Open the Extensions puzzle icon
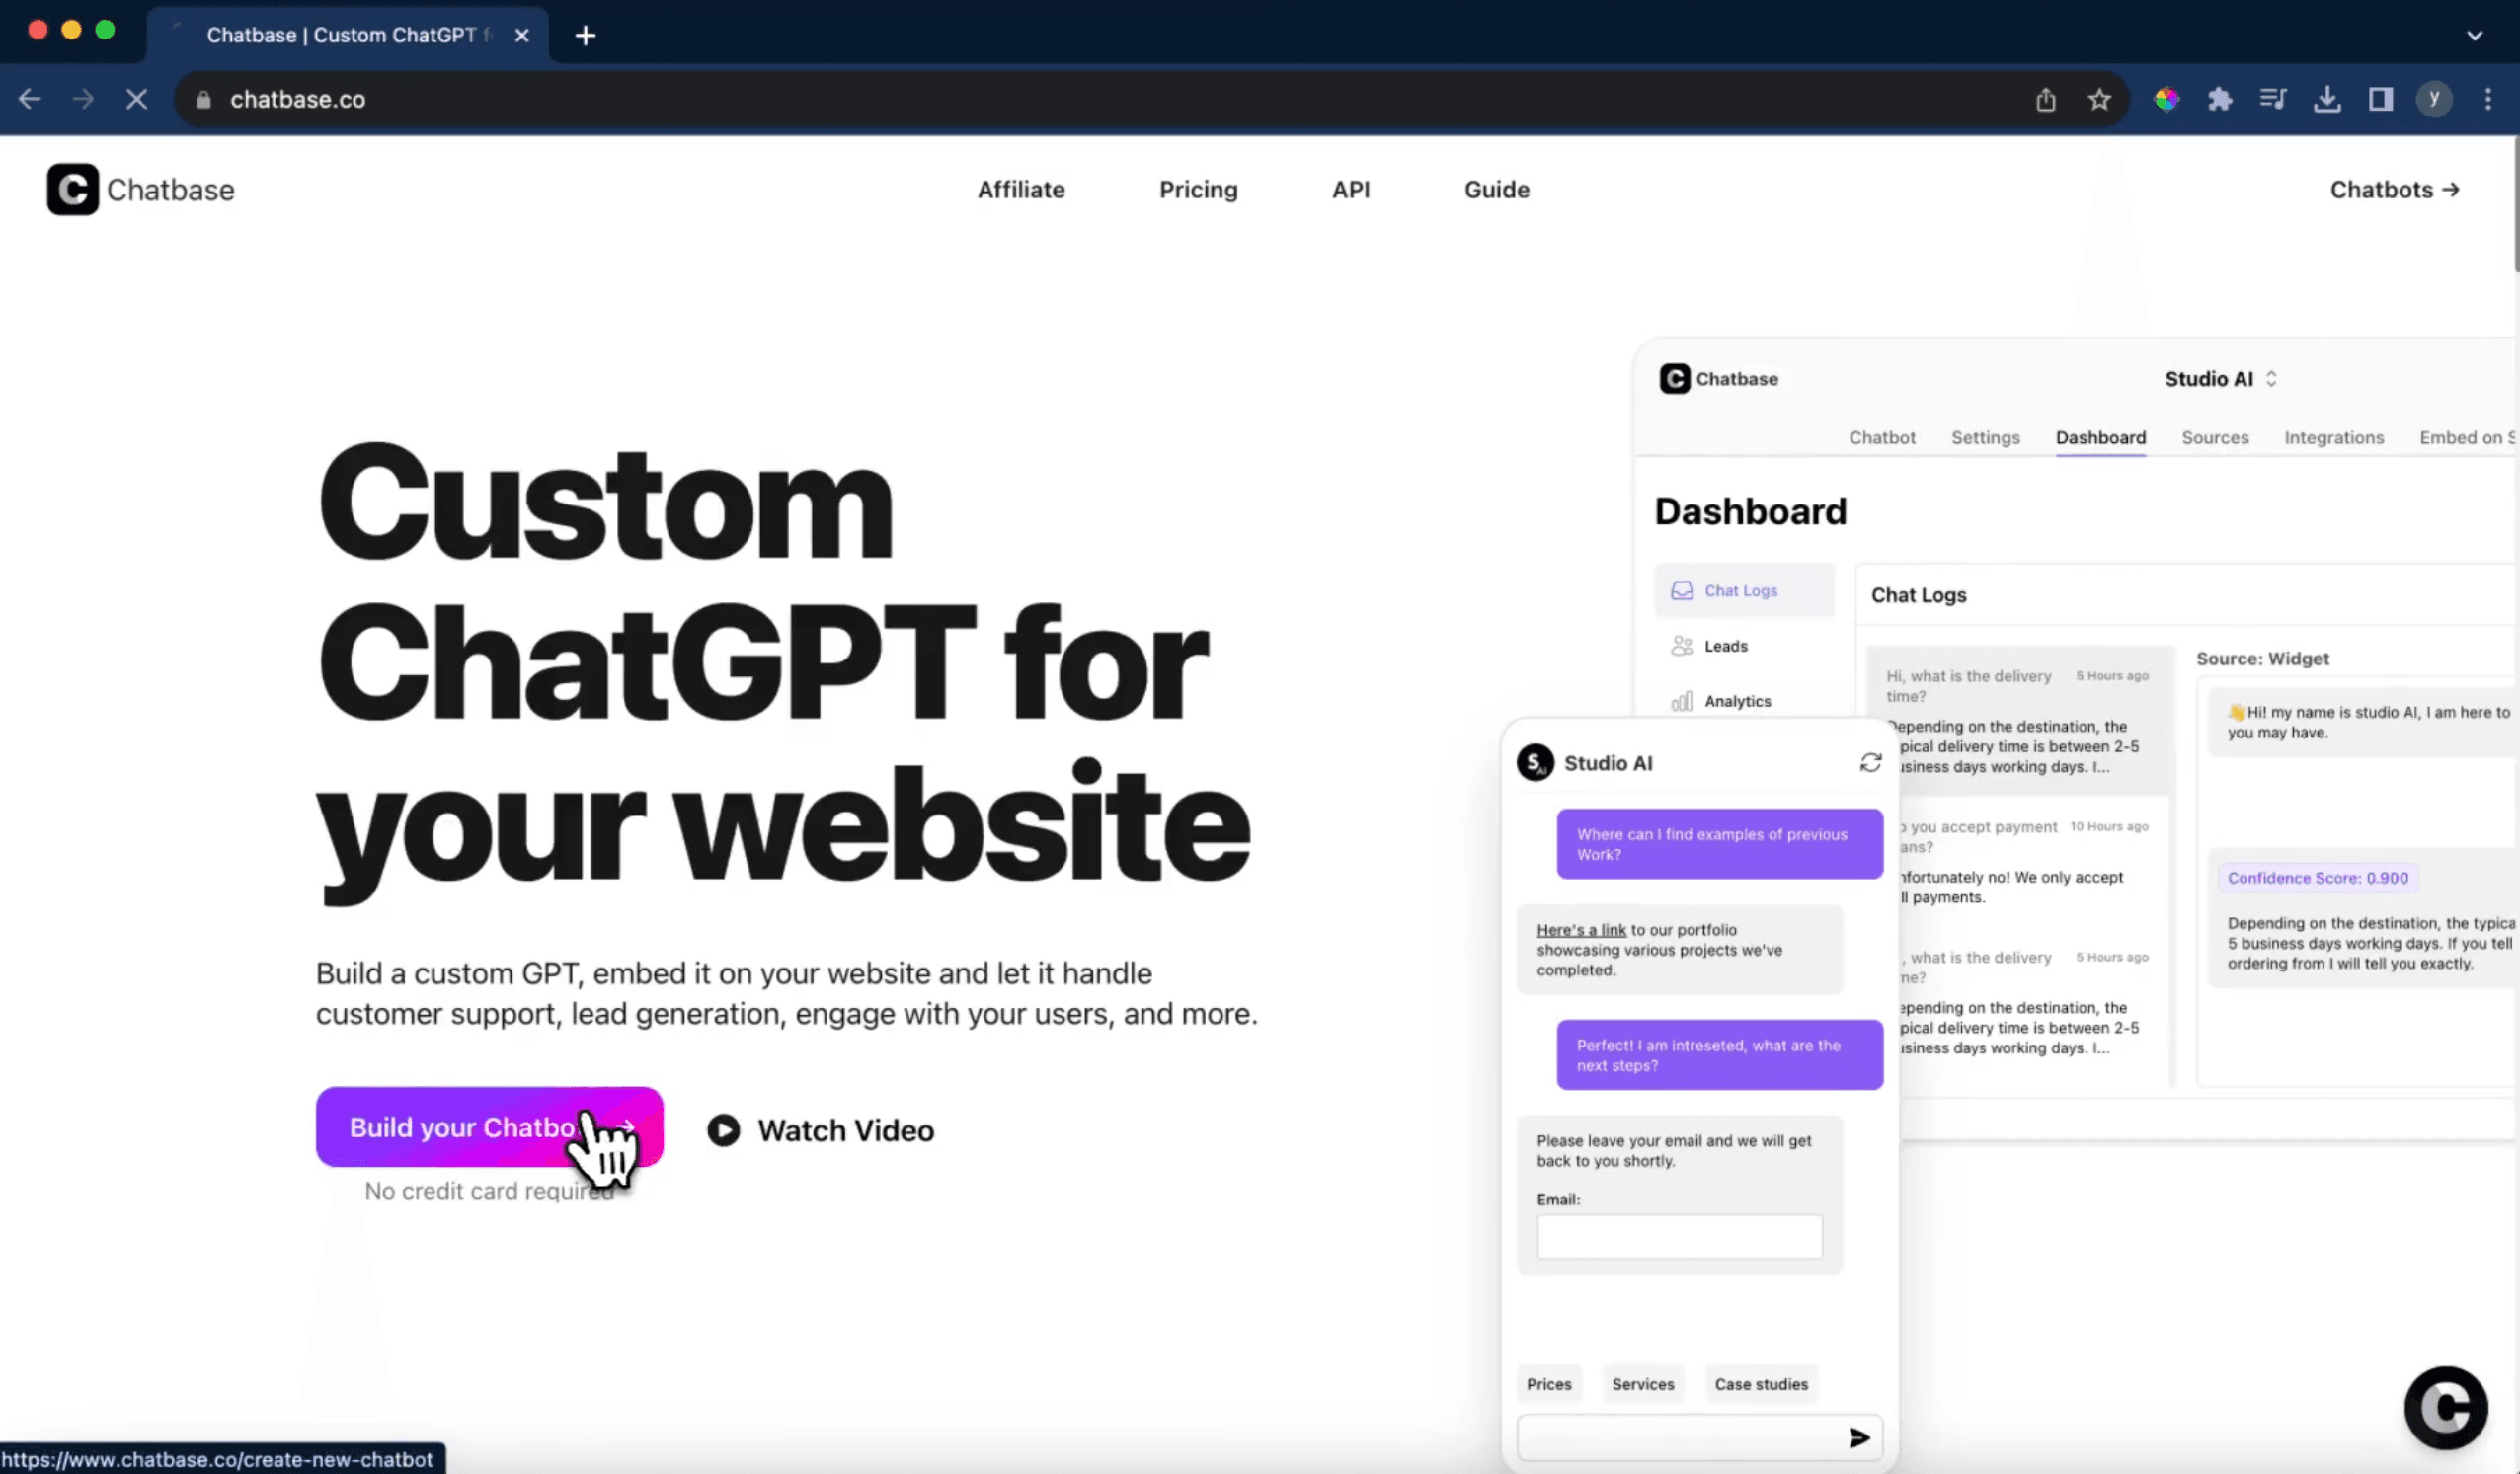The image size is (2520, 1474). click(x=2220, y=99)
